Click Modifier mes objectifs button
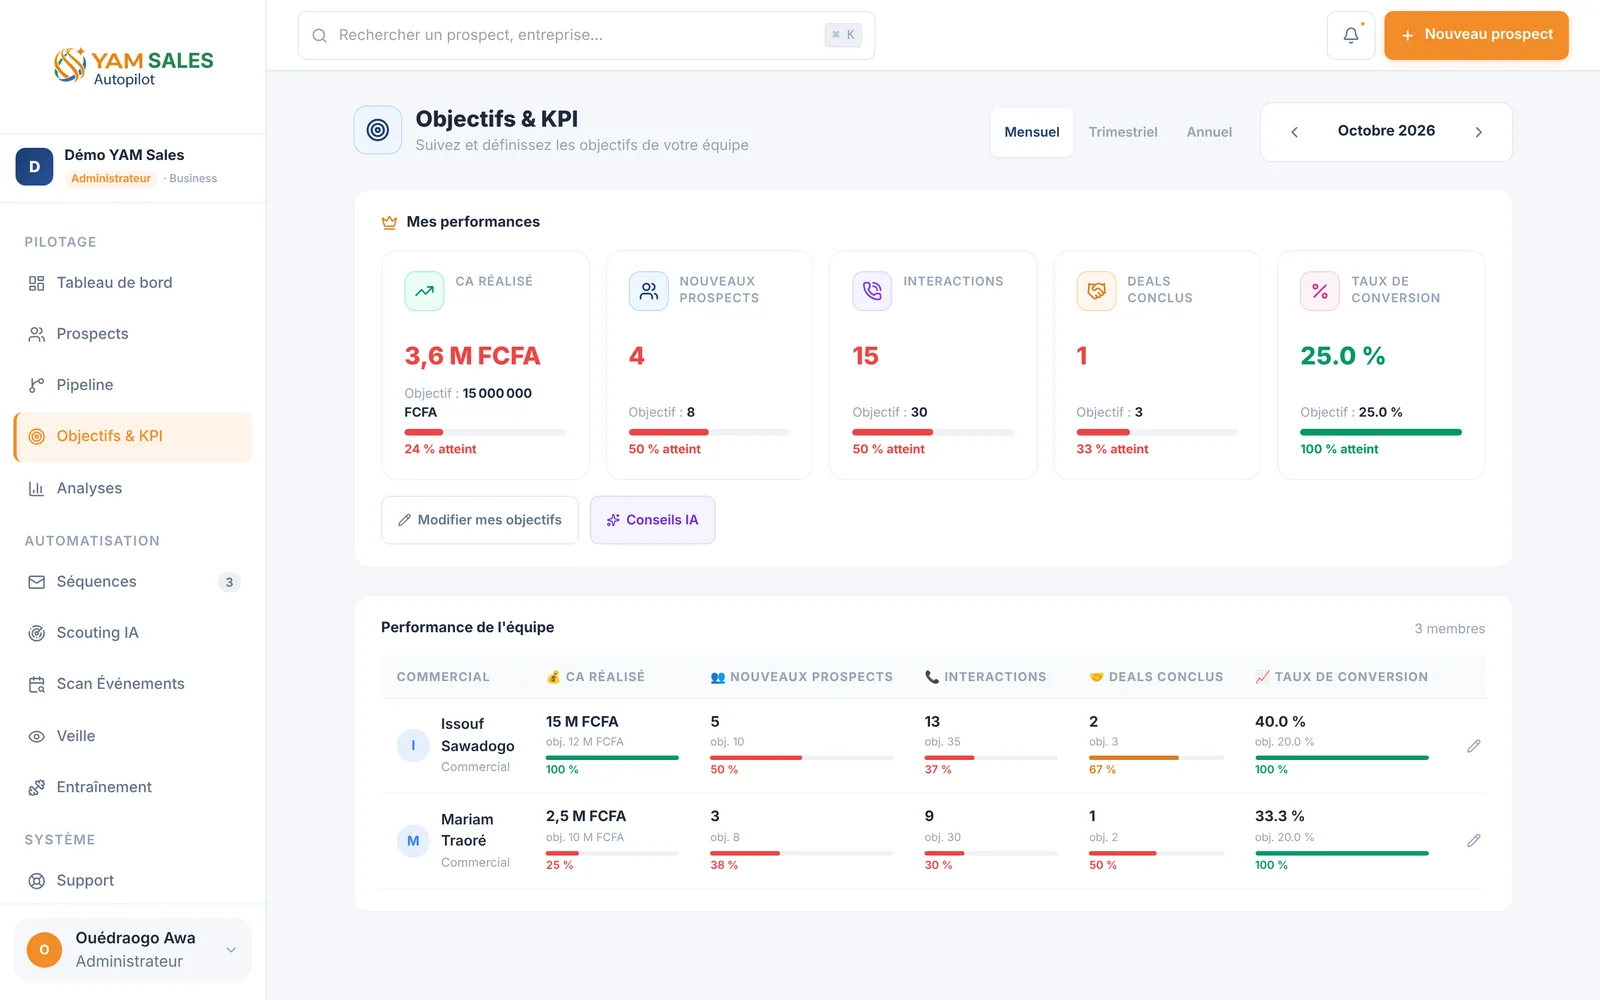1600x1000 pixels. point(480,520)
